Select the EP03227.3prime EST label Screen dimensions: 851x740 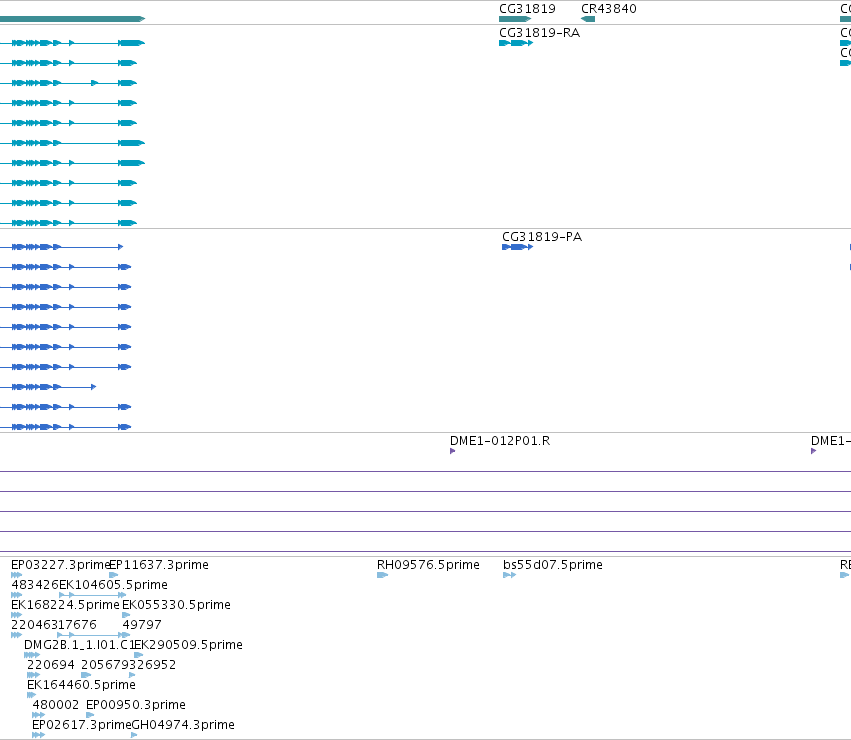click(60, 565)
